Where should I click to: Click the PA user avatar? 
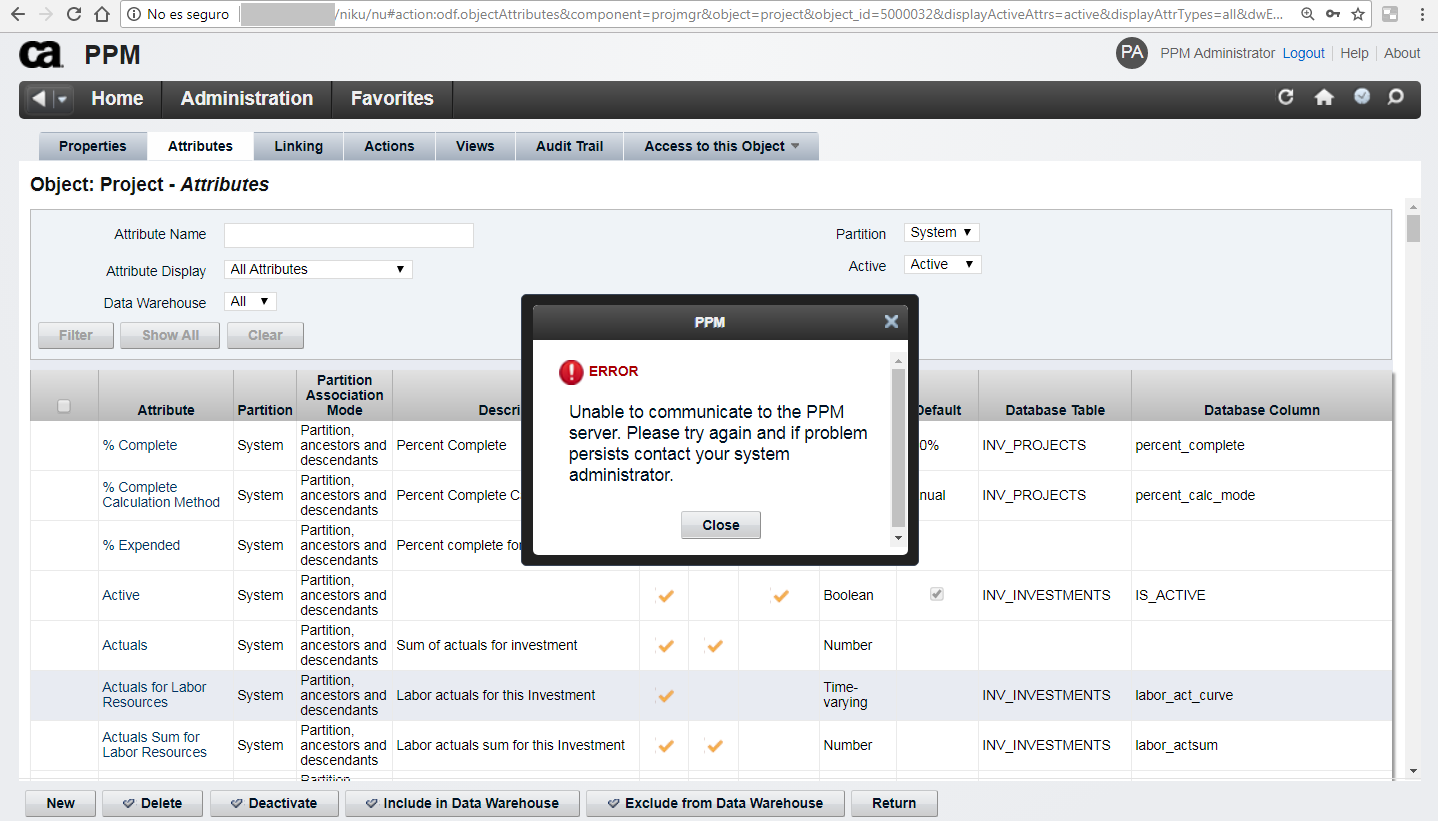[1132, 53]
